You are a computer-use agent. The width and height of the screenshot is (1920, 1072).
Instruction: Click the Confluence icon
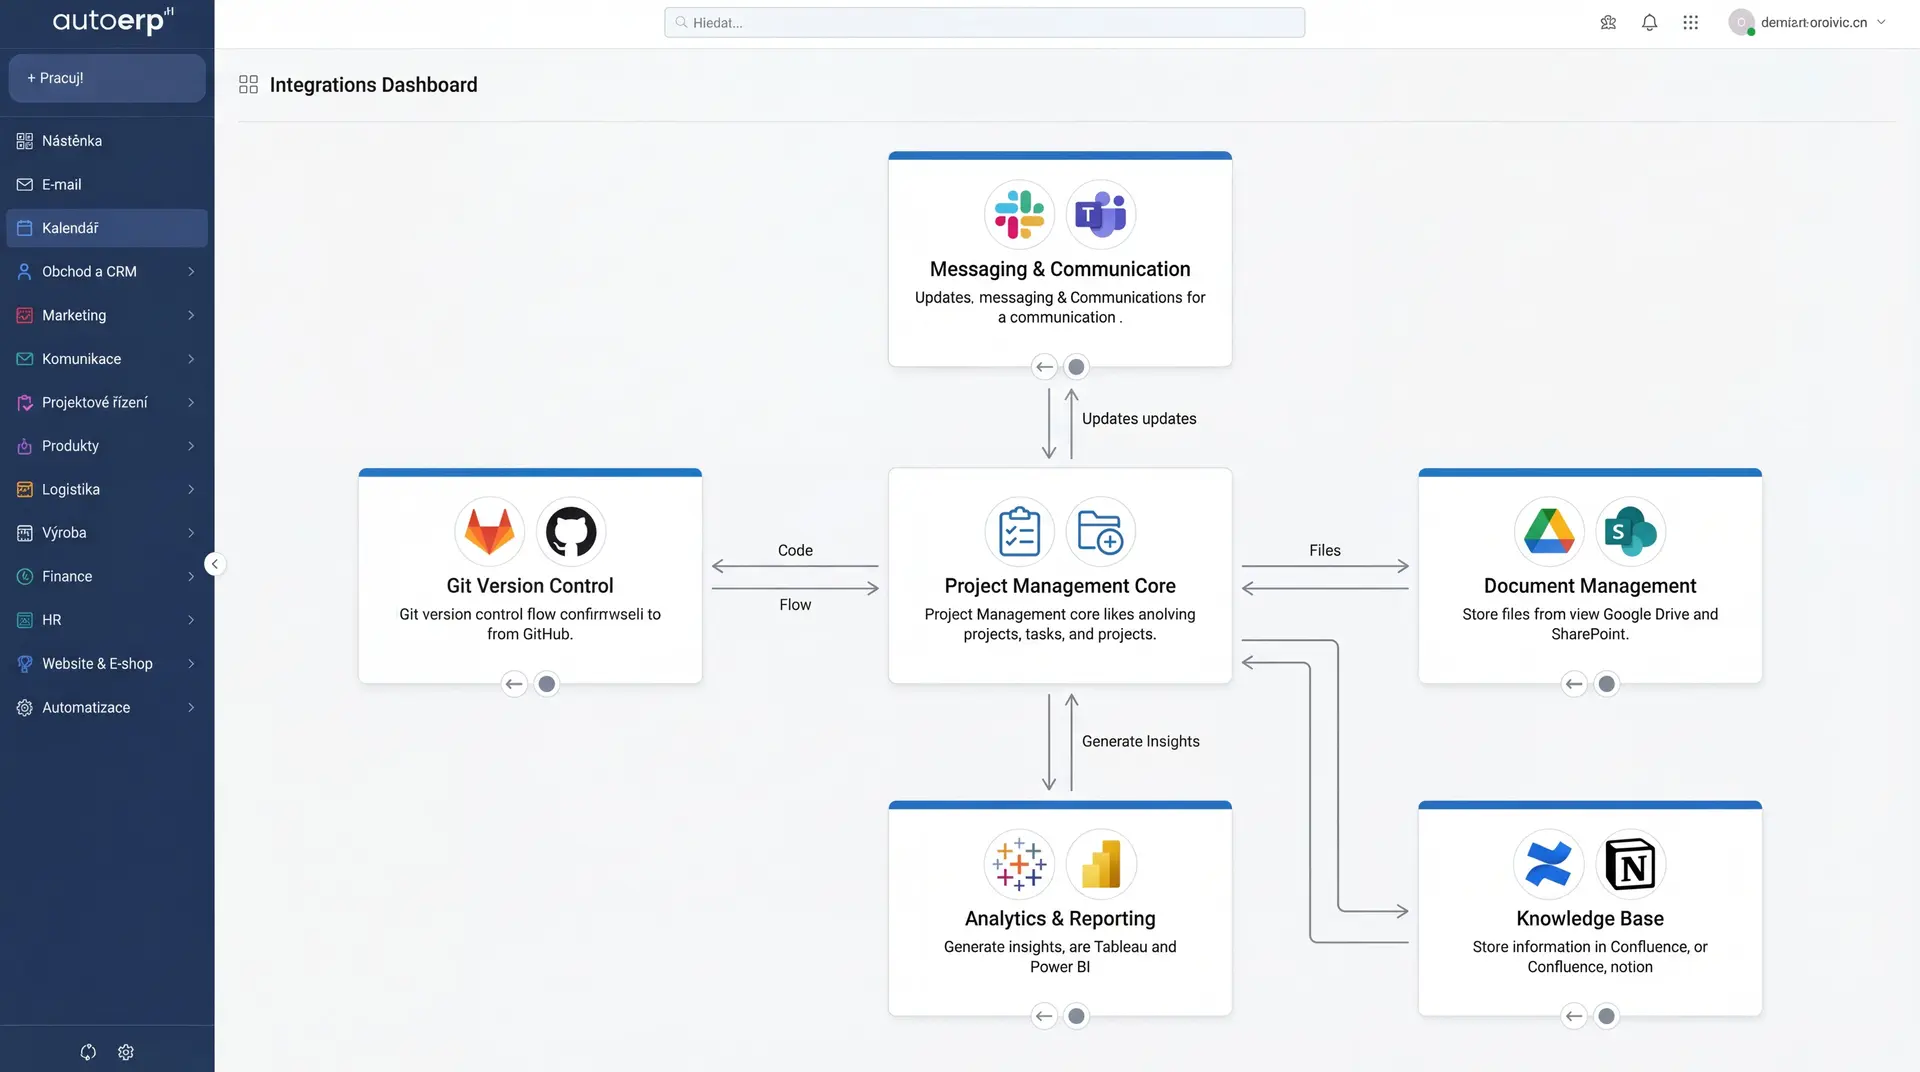pos(1549,864)
